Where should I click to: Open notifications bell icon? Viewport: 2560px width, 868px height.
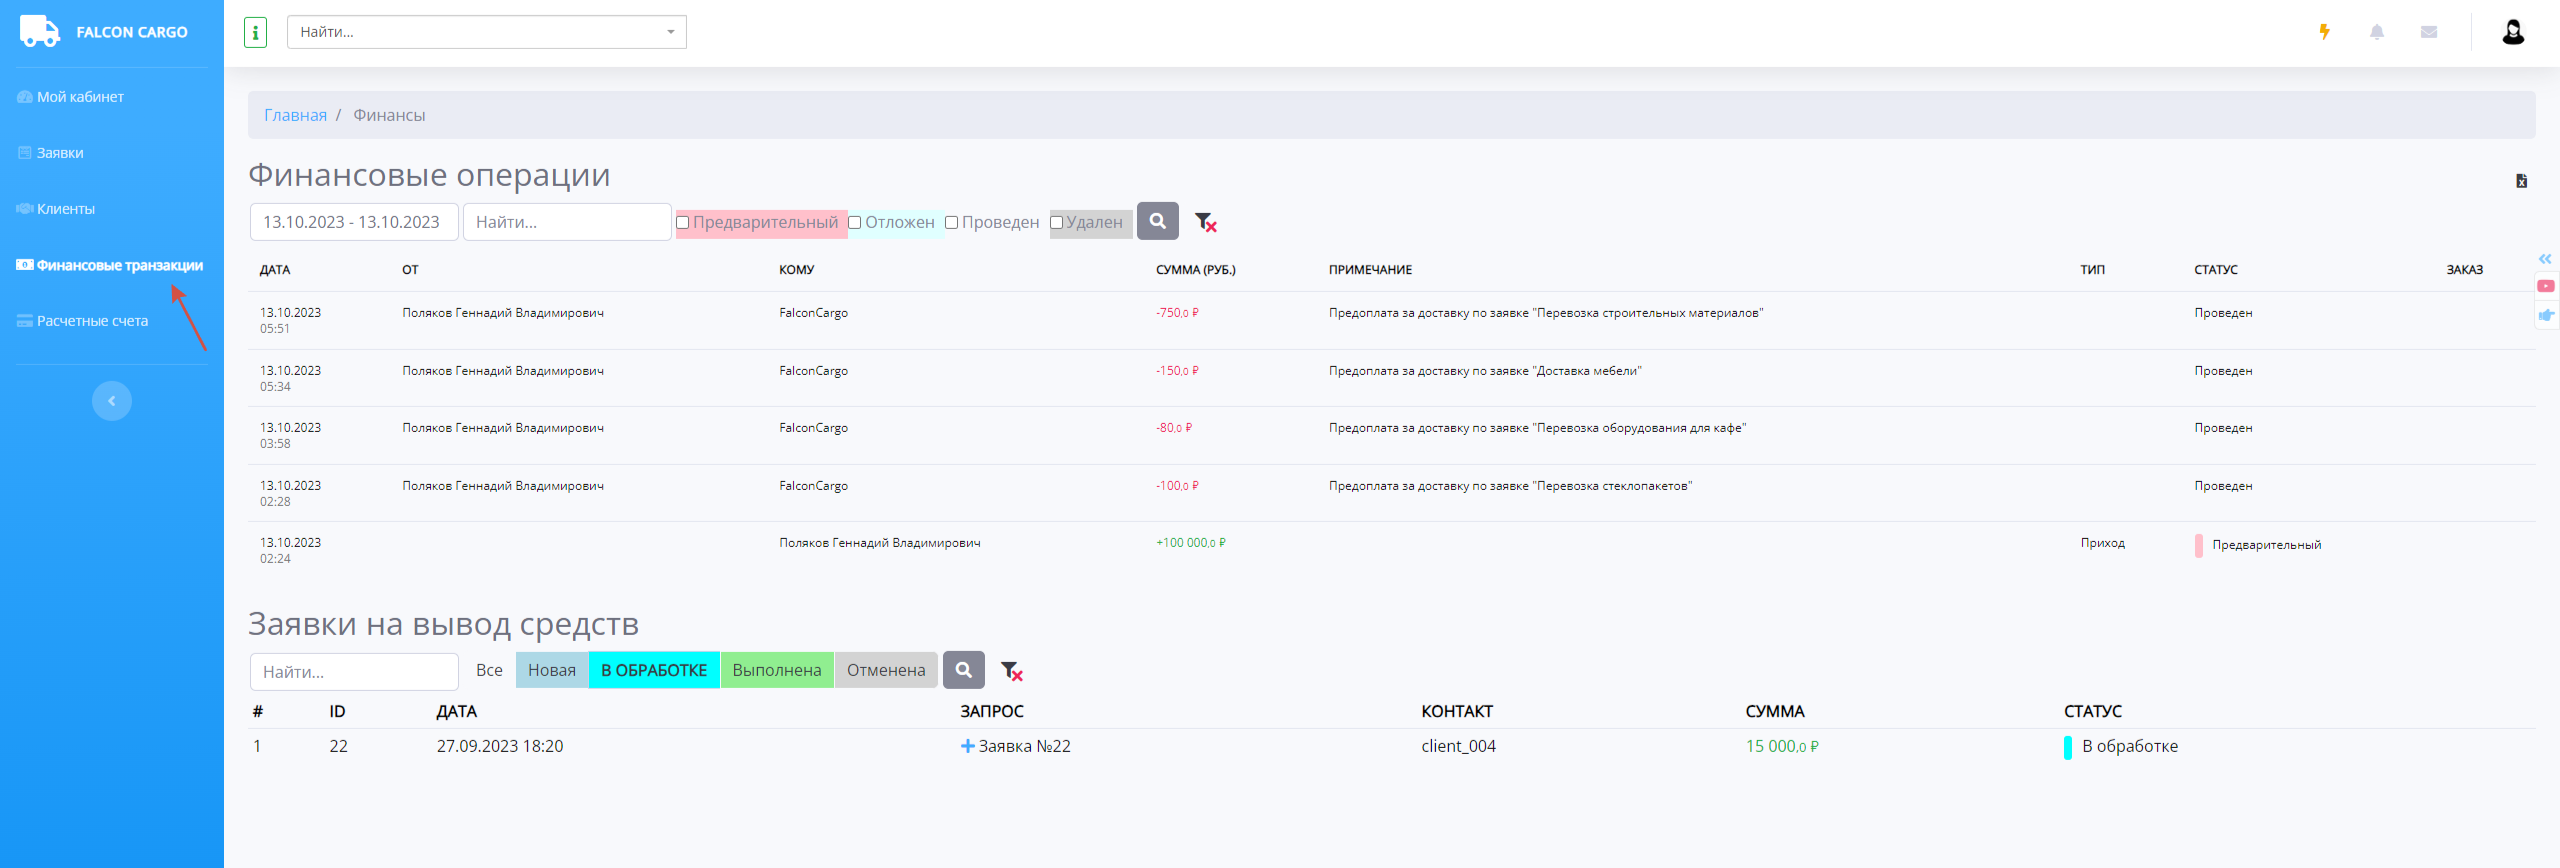pos(2377,32)
